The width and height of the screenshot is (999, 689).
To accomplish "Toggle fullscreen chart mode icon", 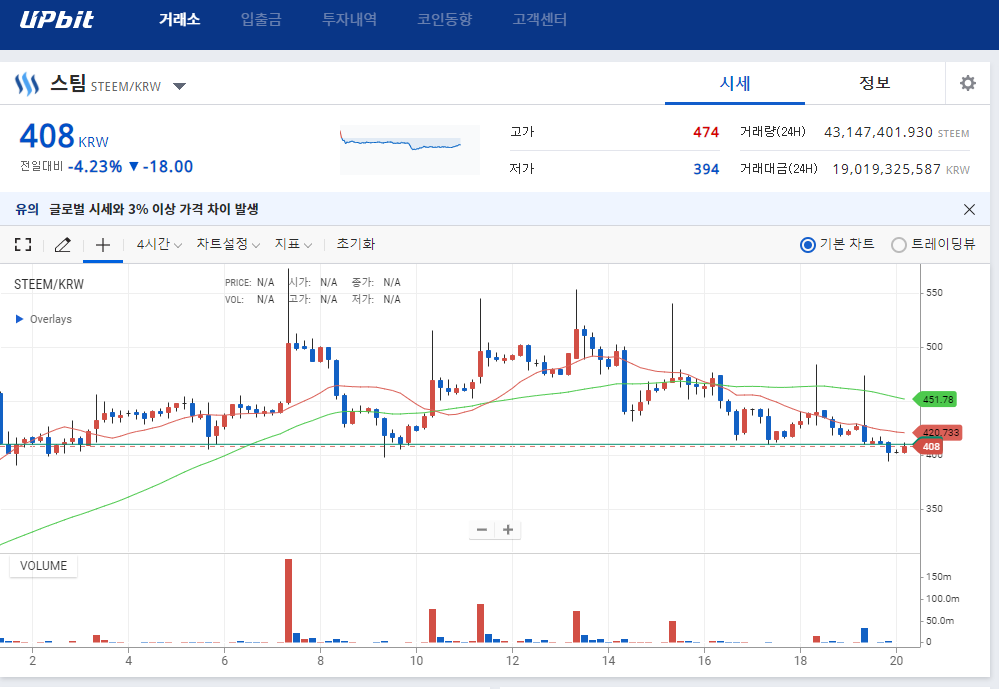I will point(23,244).
